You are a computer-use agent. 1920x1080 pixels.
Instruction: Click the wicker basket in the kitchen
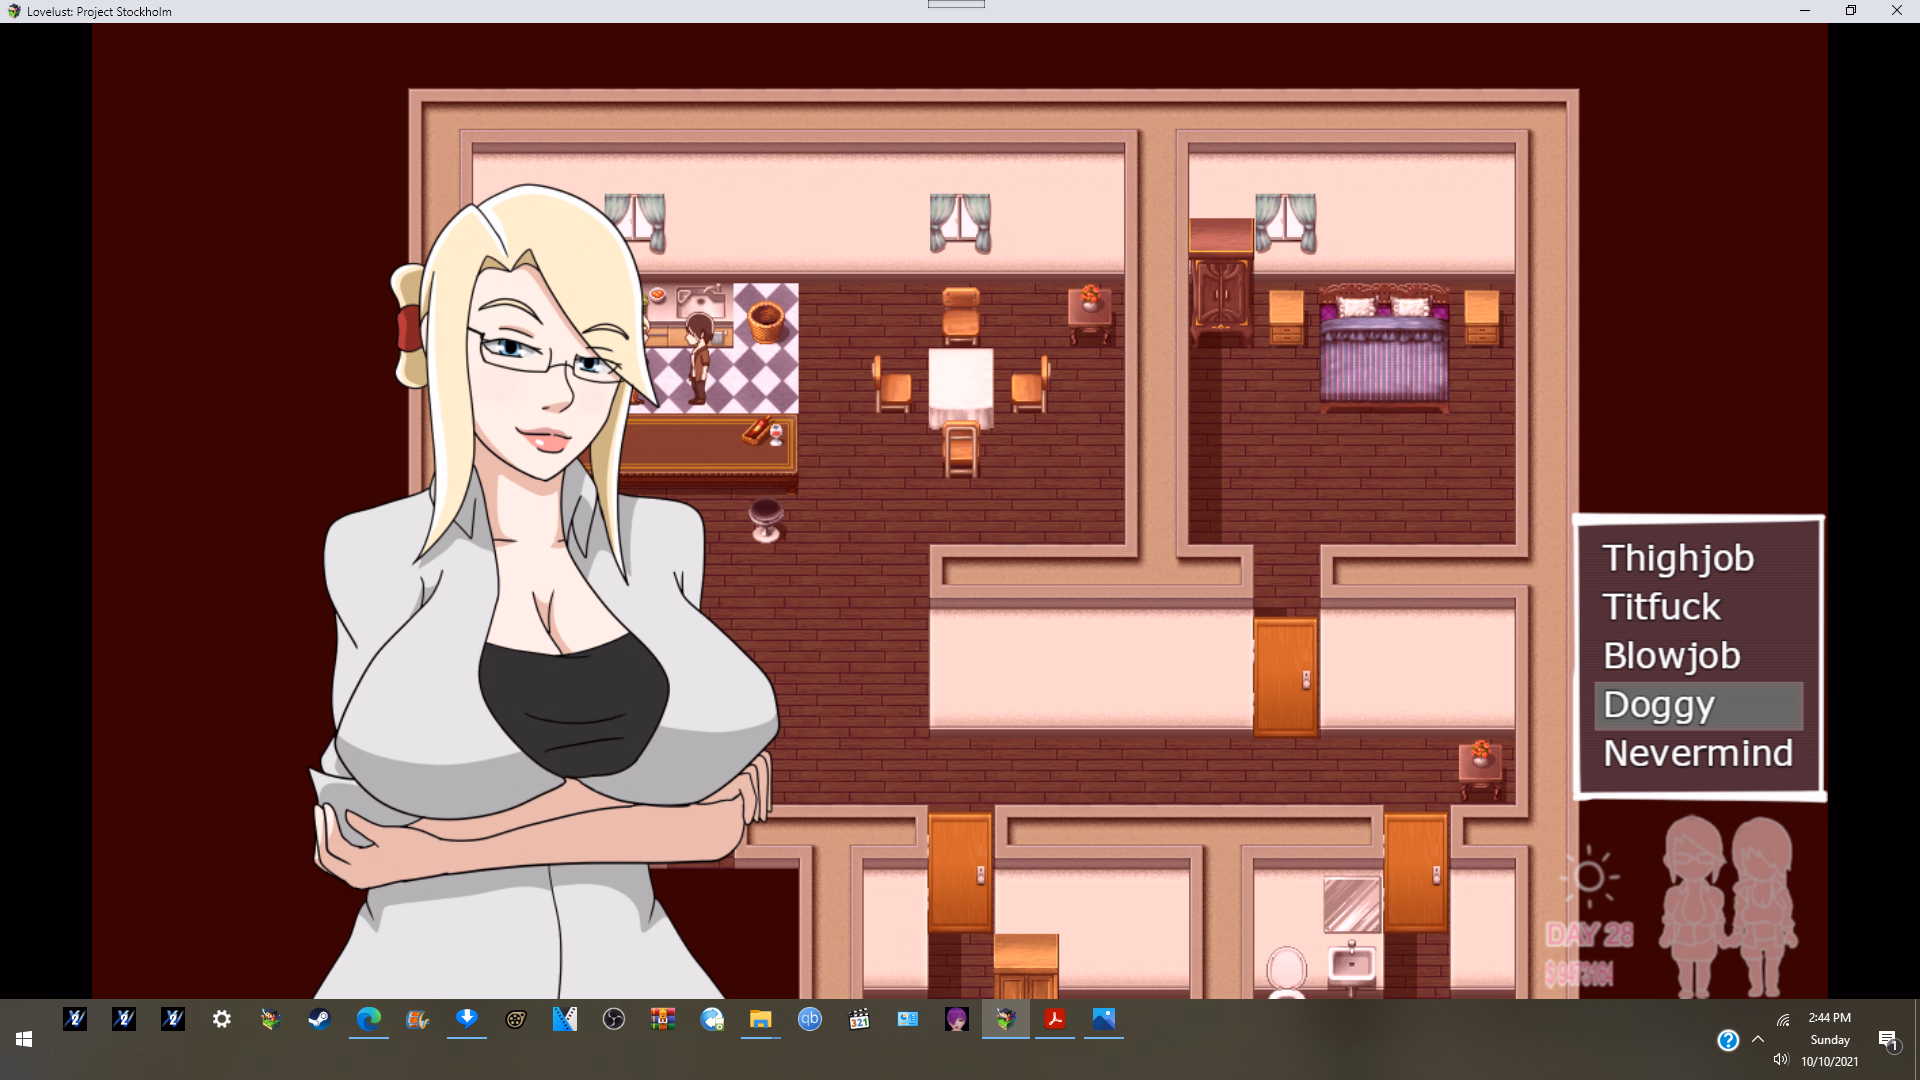pyautogui.click(x=766, y=322)
